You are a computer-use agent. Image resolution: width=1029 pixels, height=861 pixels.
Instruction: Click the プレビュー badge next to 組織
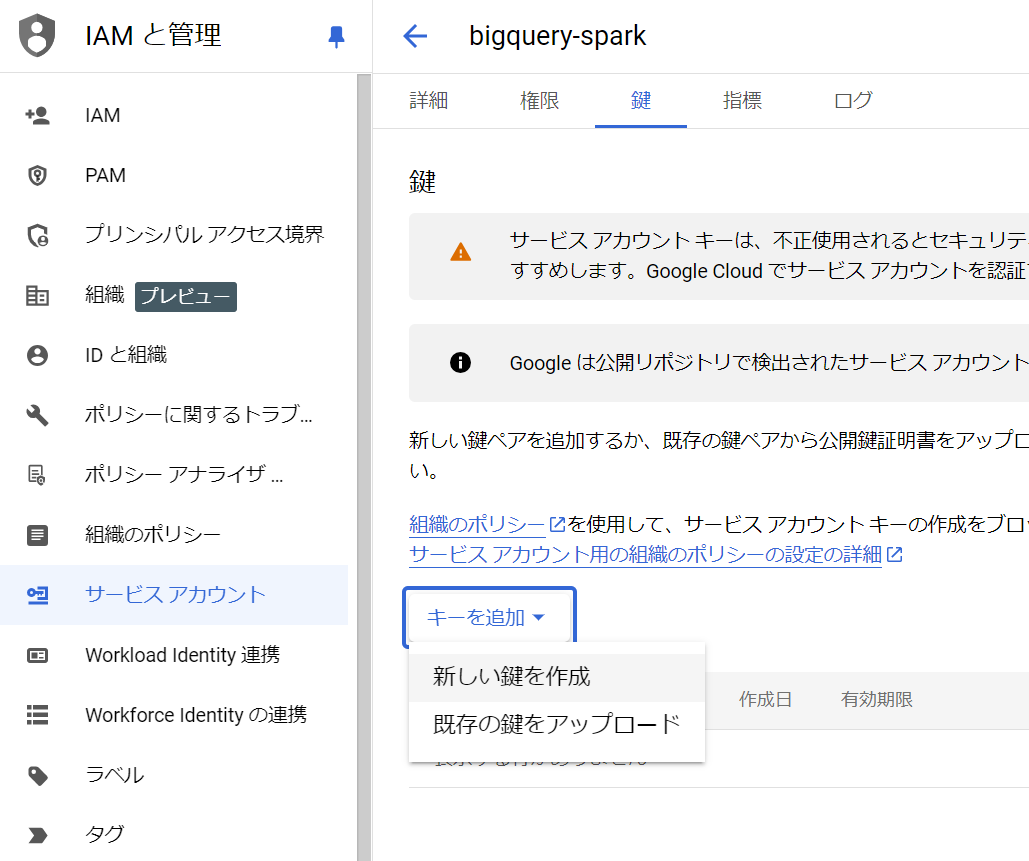pyautogui.click(x=186, y=296)
